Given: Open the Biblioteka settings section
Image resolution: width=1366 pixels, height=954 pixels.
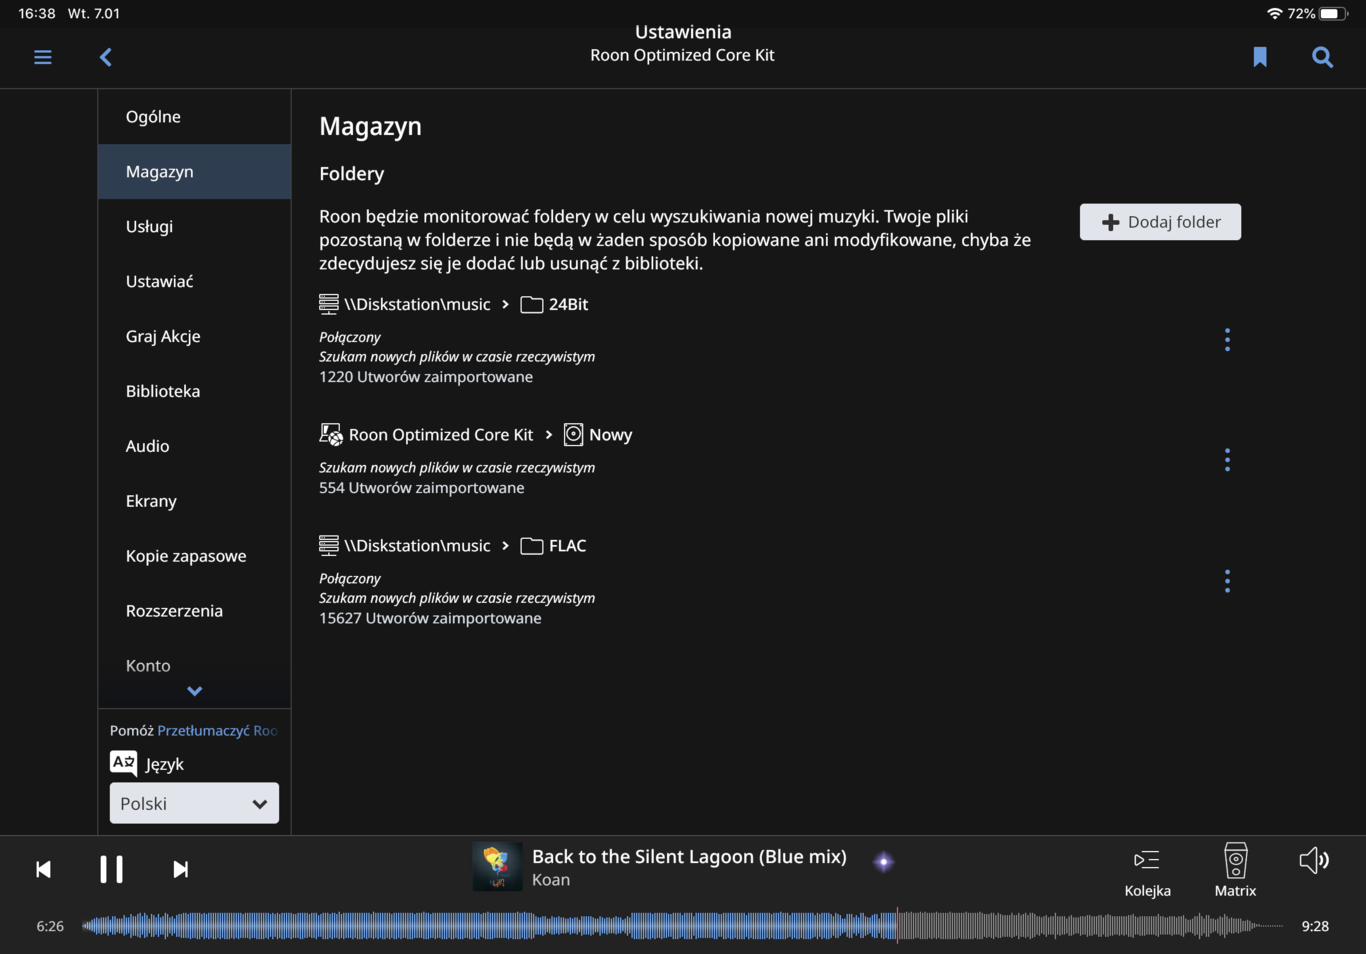Looking at the screenshot, I should 194,392.
